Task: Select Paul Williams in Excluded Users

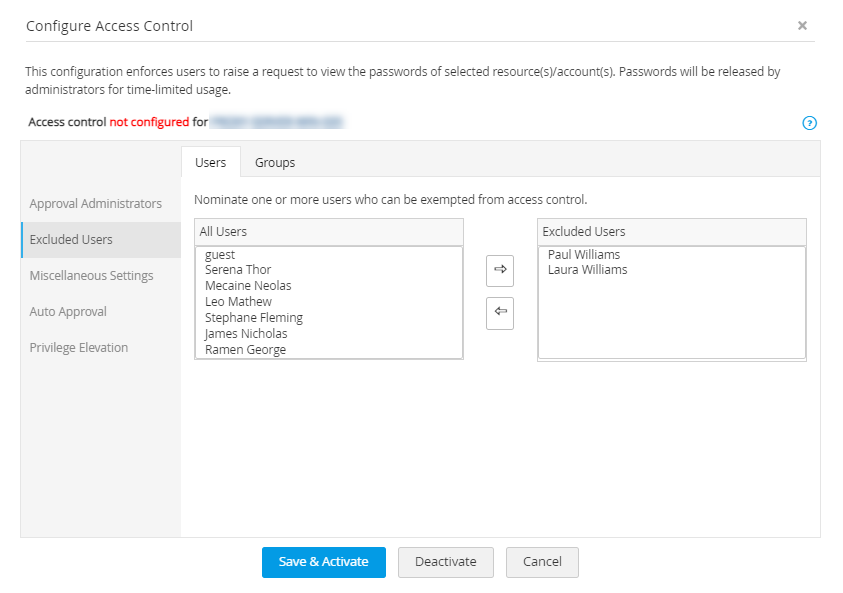Action: tap(584, 254)
